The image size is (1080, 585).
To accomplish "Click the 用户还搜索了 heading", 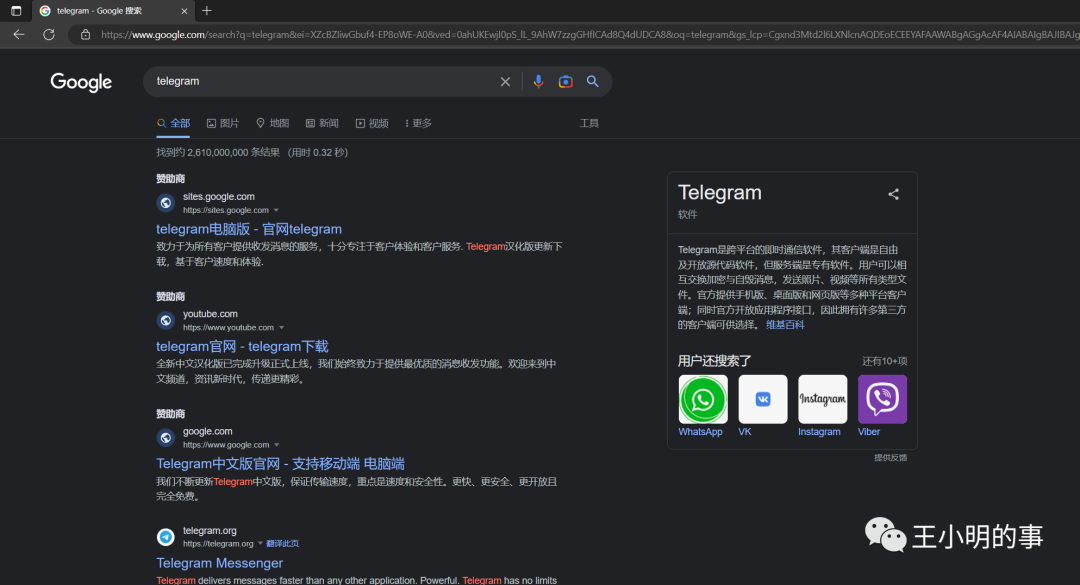I will point(714,361).
